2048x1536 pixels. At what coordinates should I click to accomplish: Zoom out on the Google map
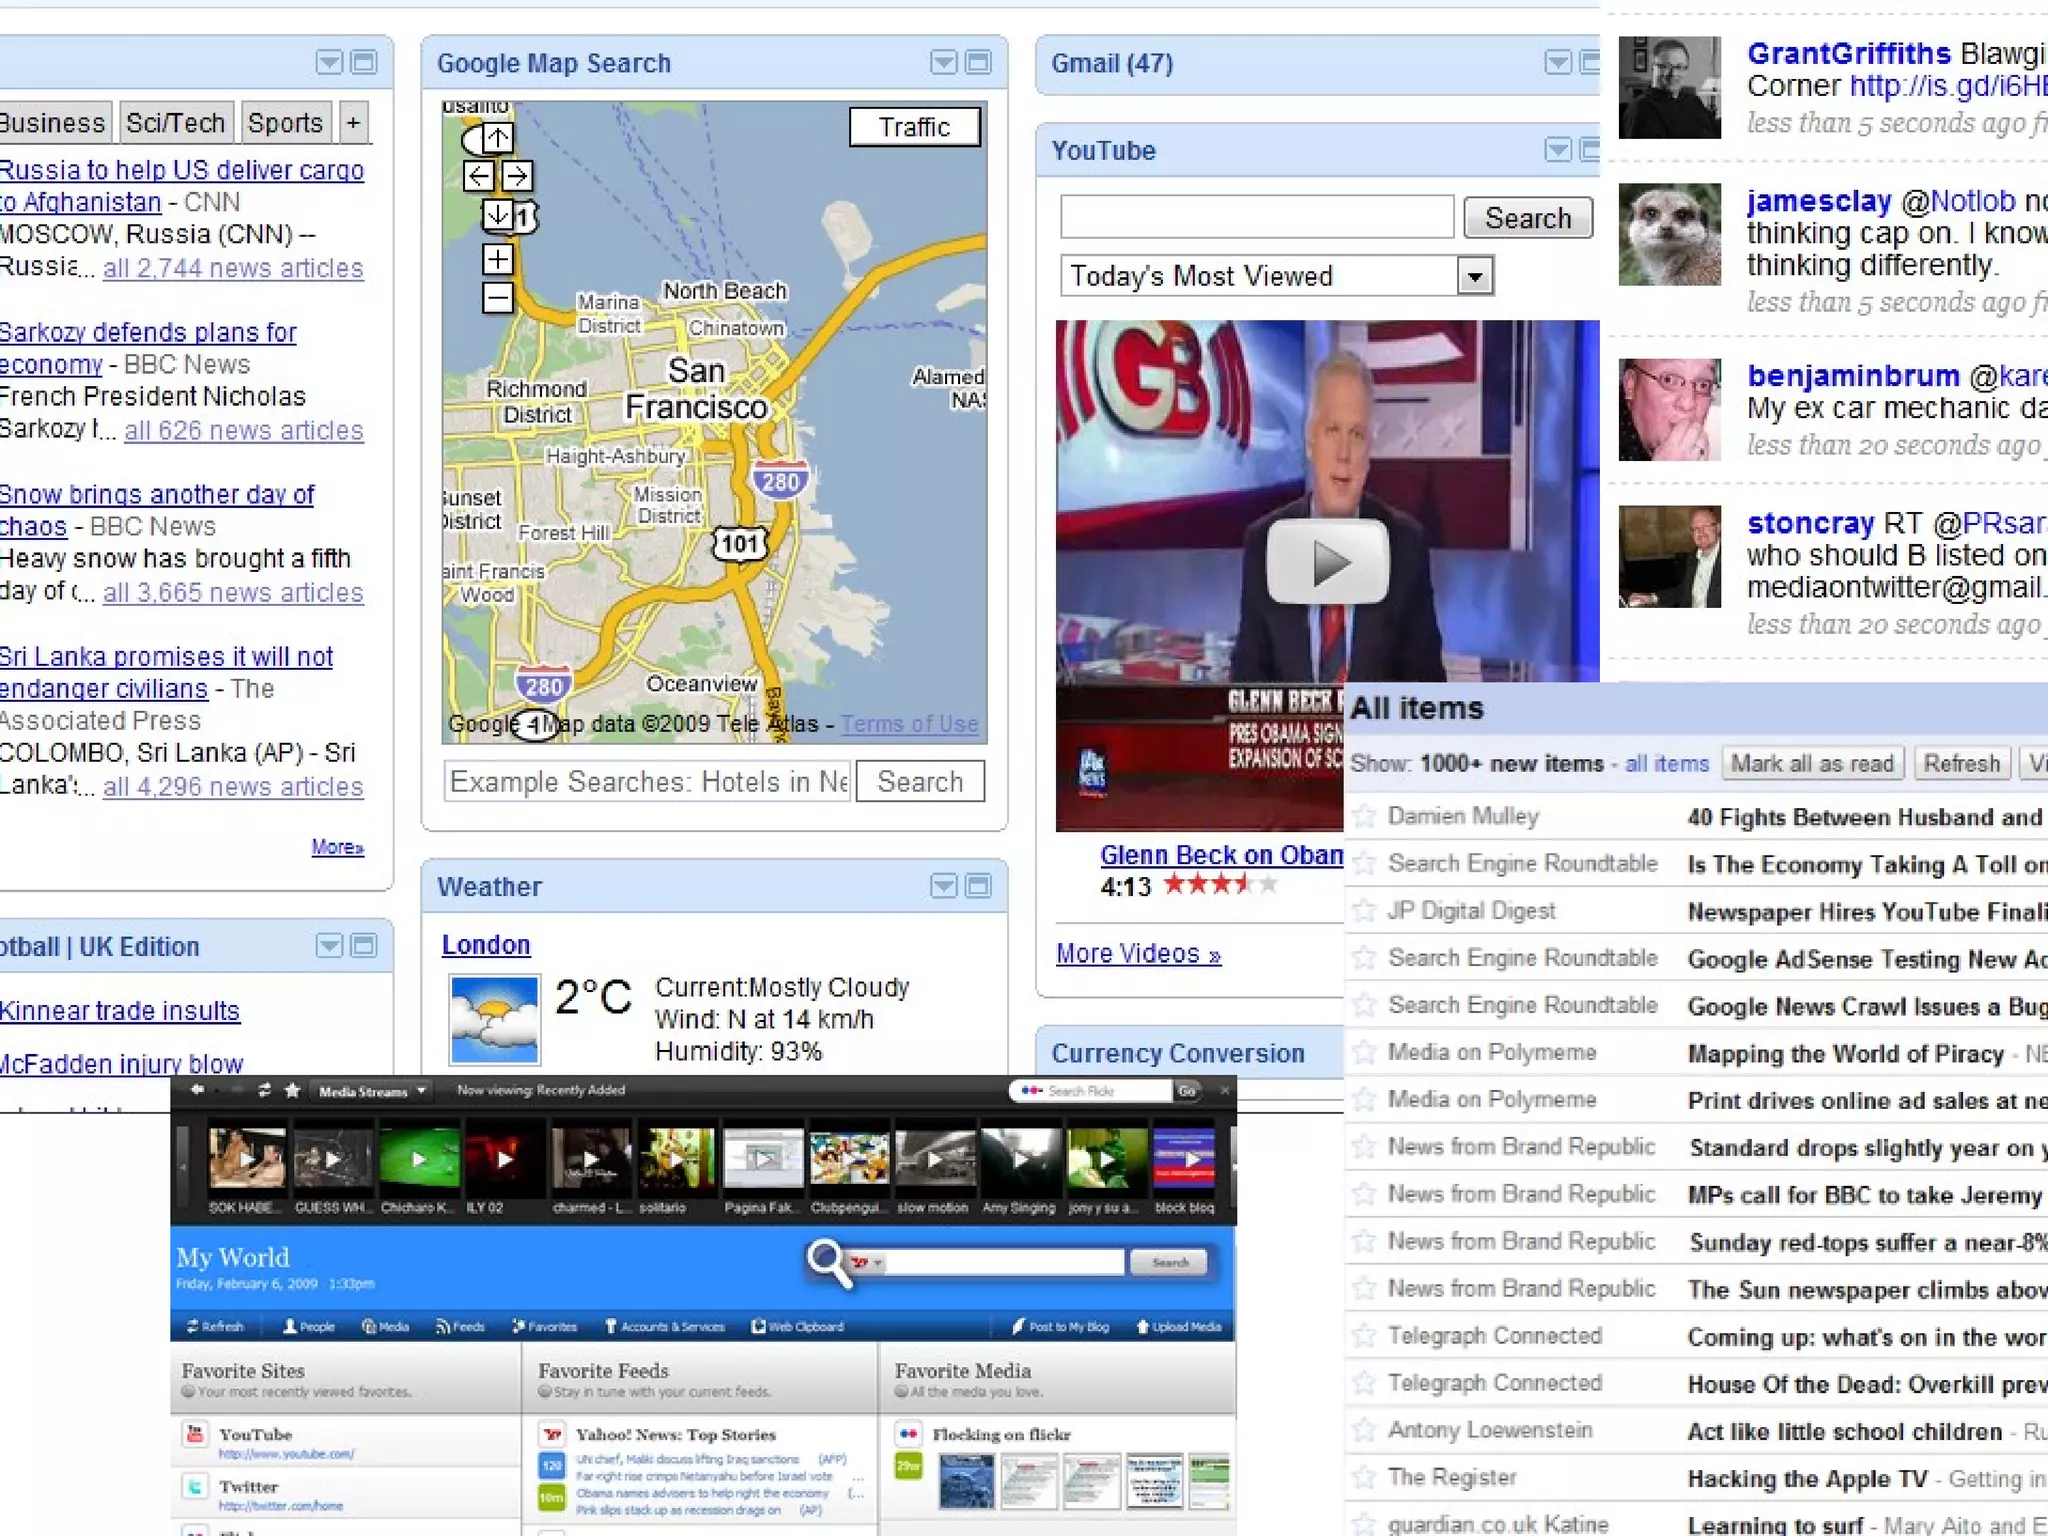[497, 298]
